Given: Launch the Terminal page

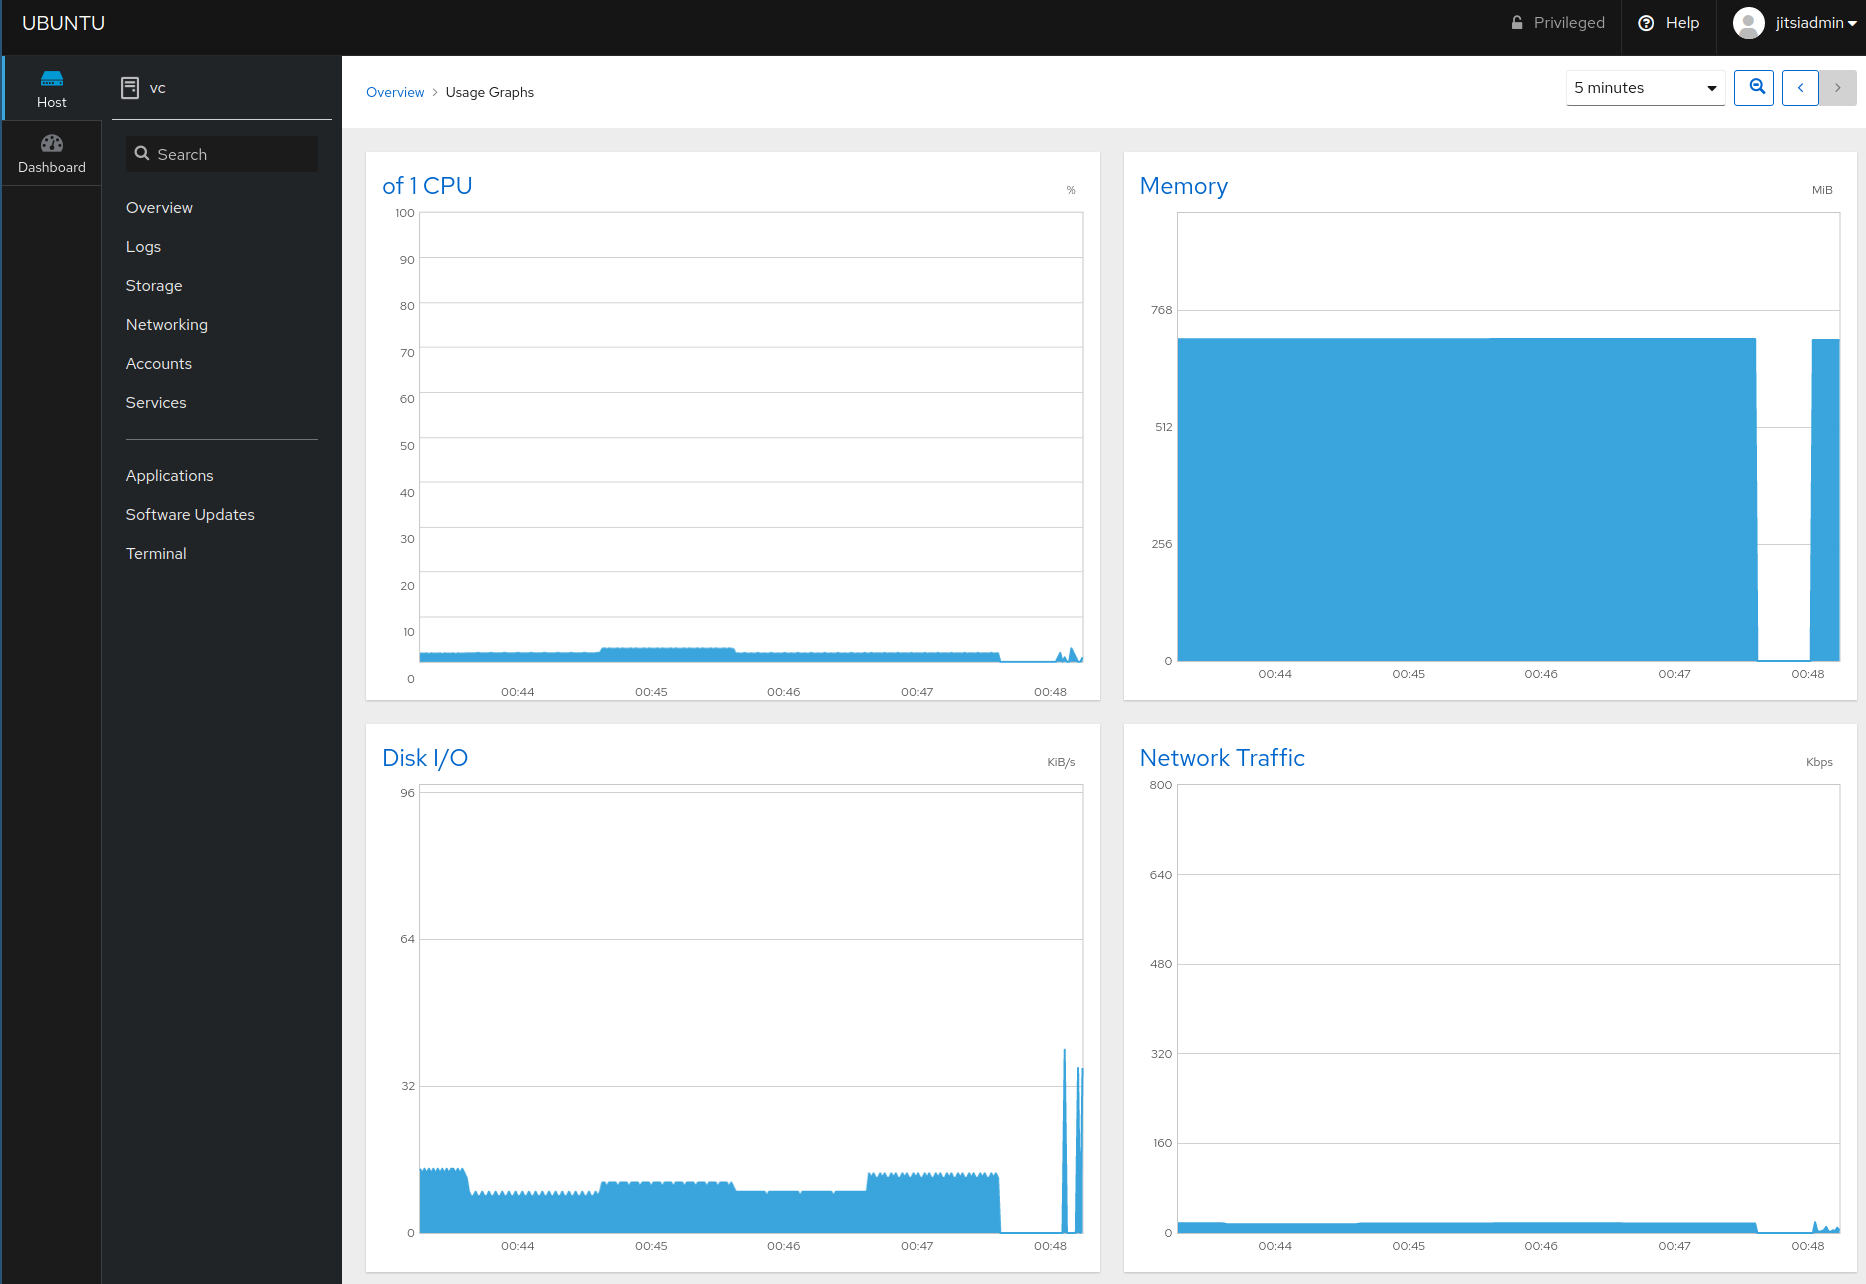Looking at the screenshot, I should (156, 554).
